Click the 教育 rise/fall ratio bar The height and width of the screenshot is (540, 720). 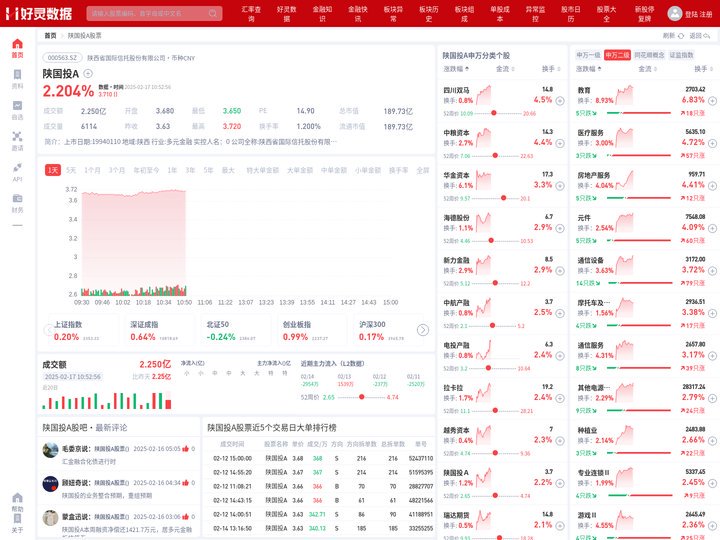point(639,113)
